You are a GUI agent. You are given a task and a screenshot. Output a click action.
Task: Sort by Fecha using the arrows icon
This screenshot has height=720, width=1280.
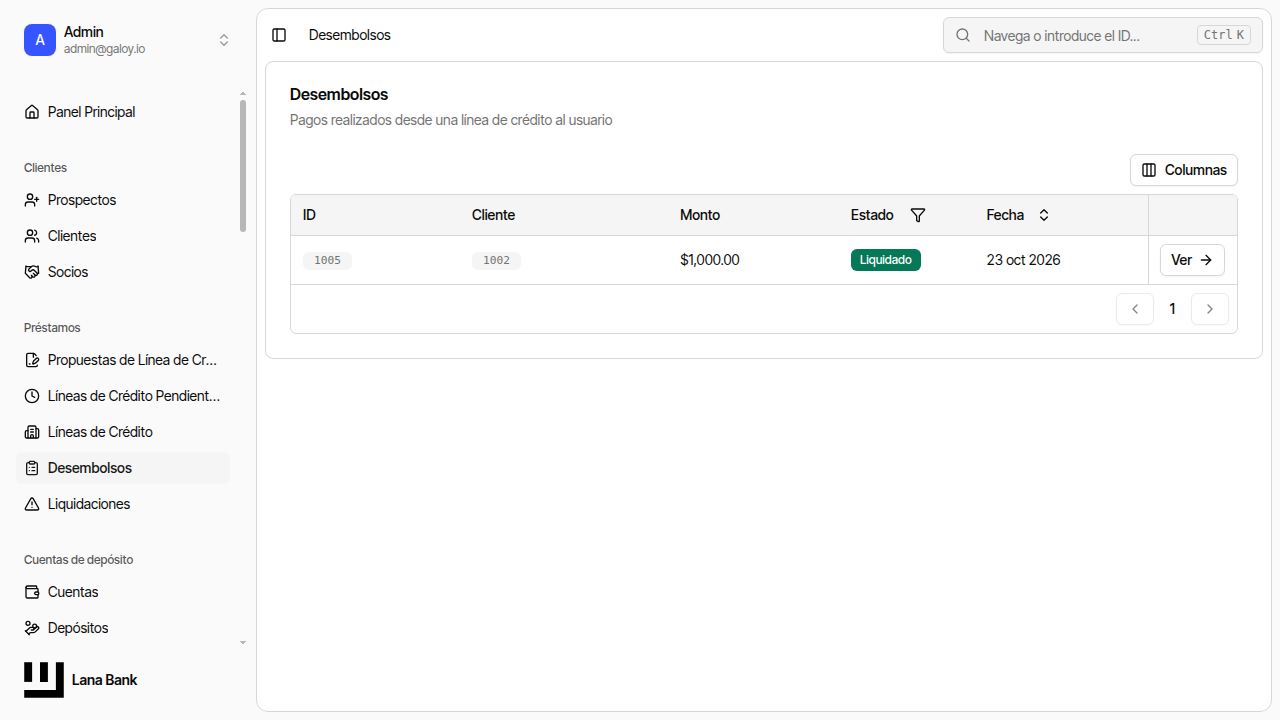point(1044,215)
